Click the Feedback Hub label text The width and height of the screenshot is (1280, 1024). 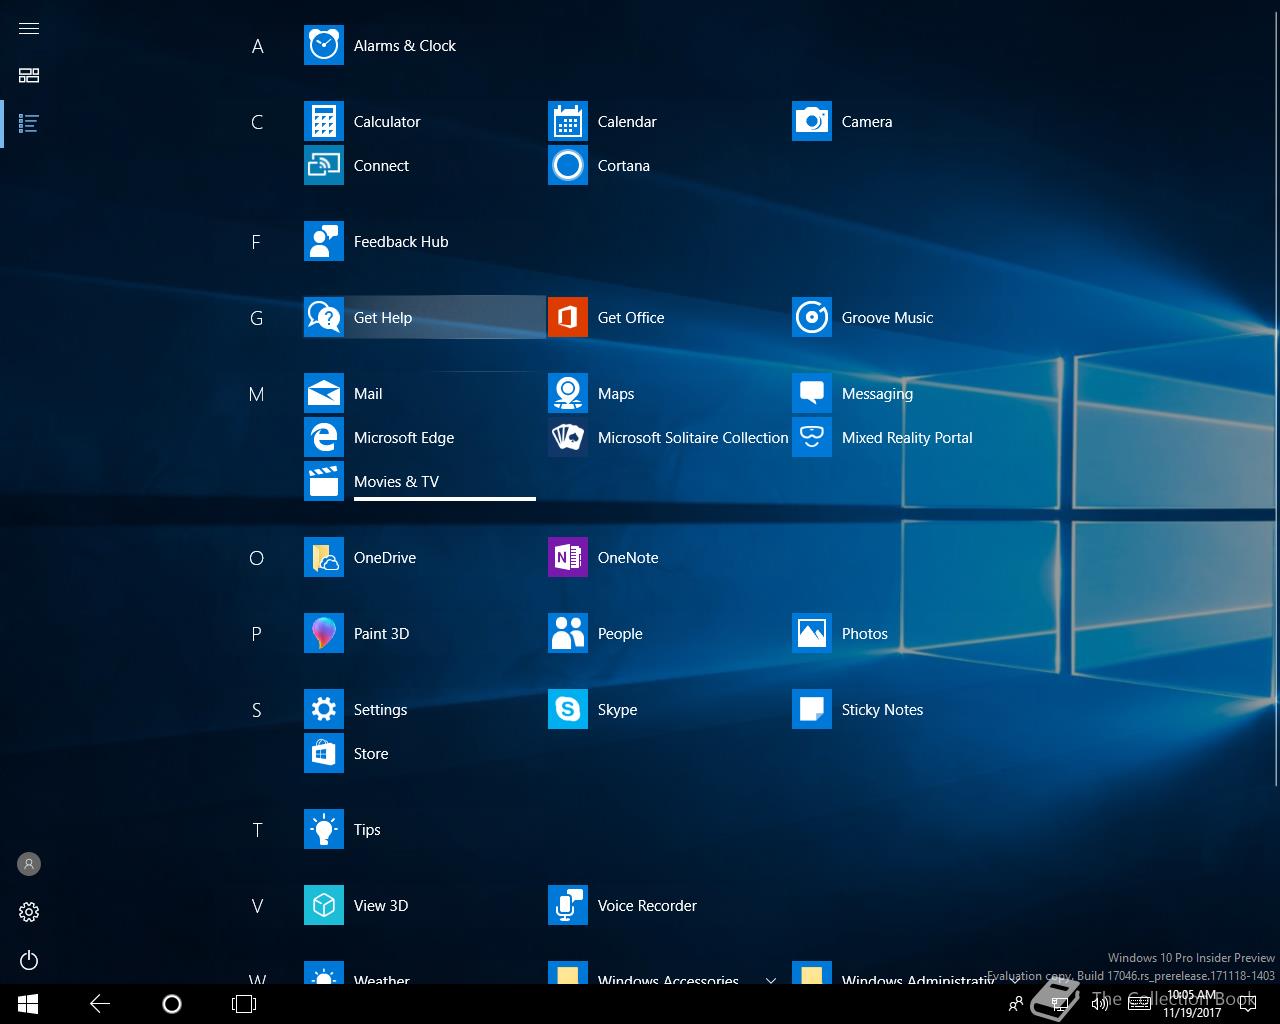tap(401, 242)
